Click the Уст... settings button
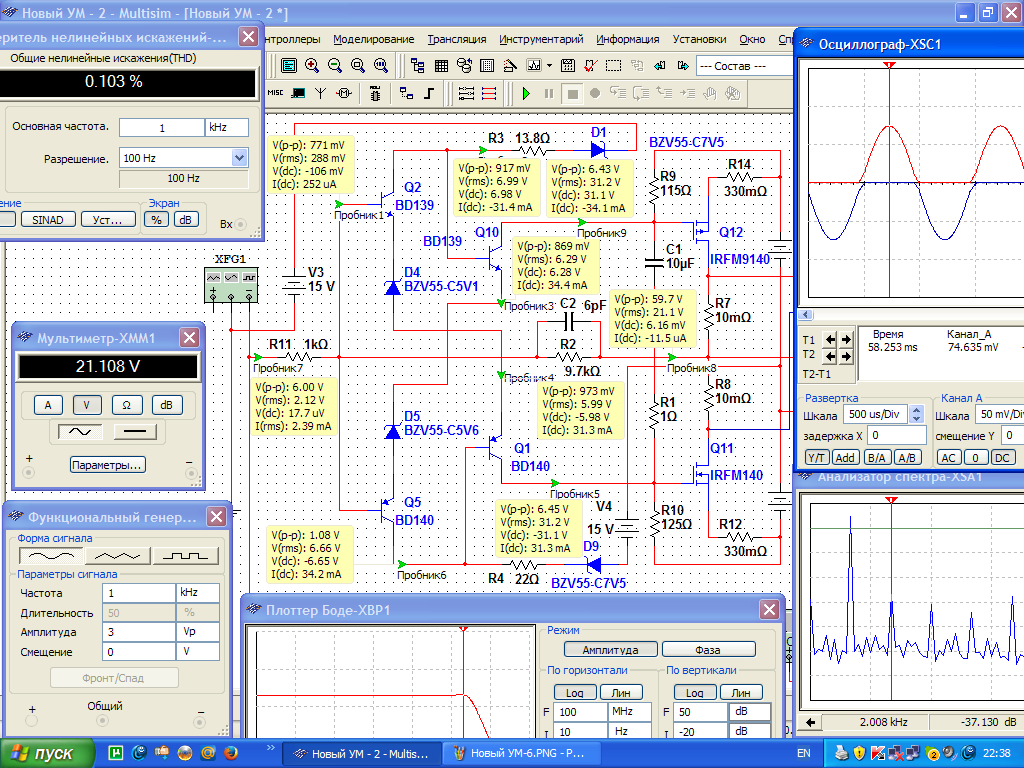The image size is (1024, 768). pyautogui.click(x=108, y=219)
